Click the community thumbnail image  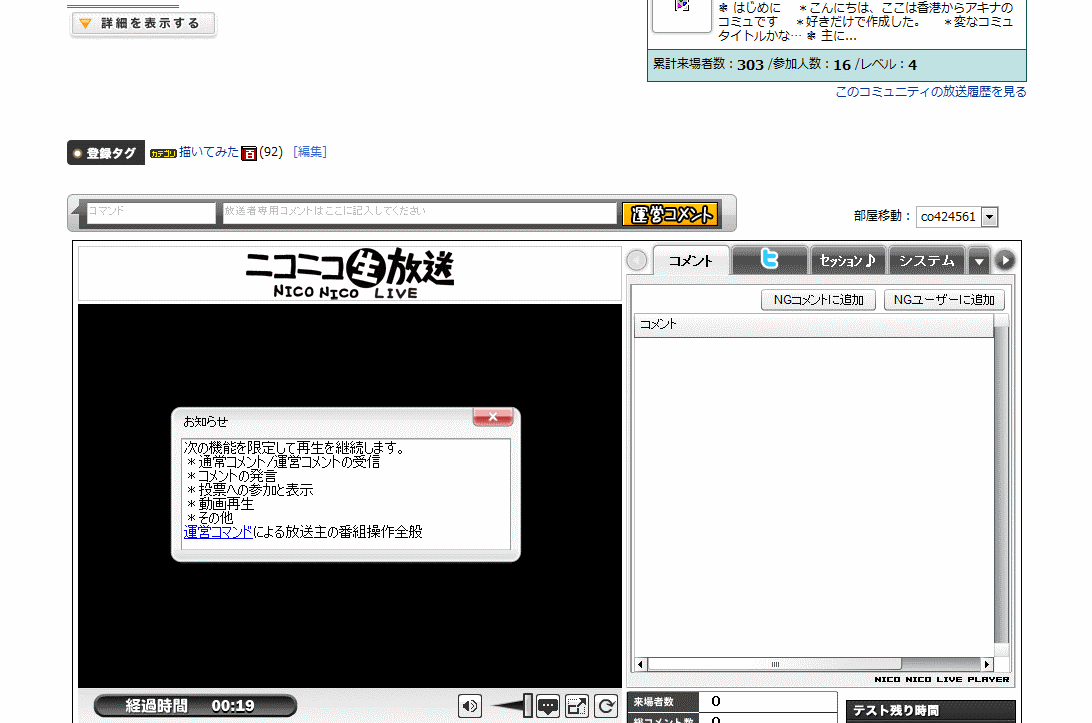pyautogui.click(x=682, y=14)
